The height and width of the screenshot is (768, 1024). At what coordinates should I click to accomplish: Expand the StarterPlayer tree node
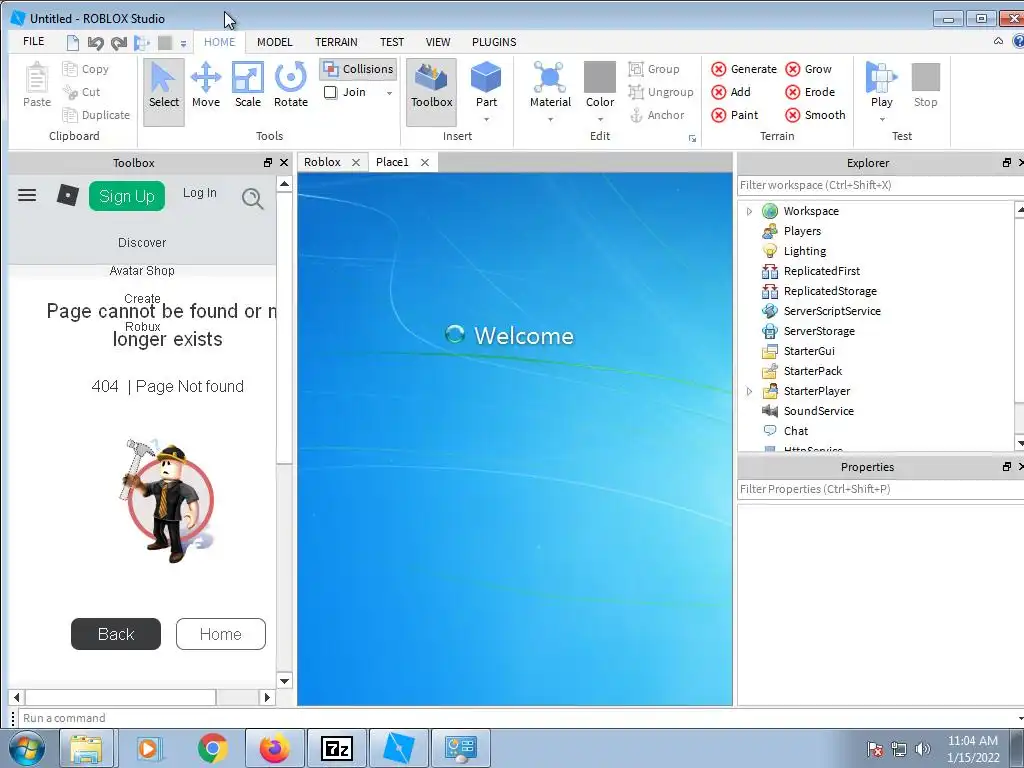coord(749,391)
